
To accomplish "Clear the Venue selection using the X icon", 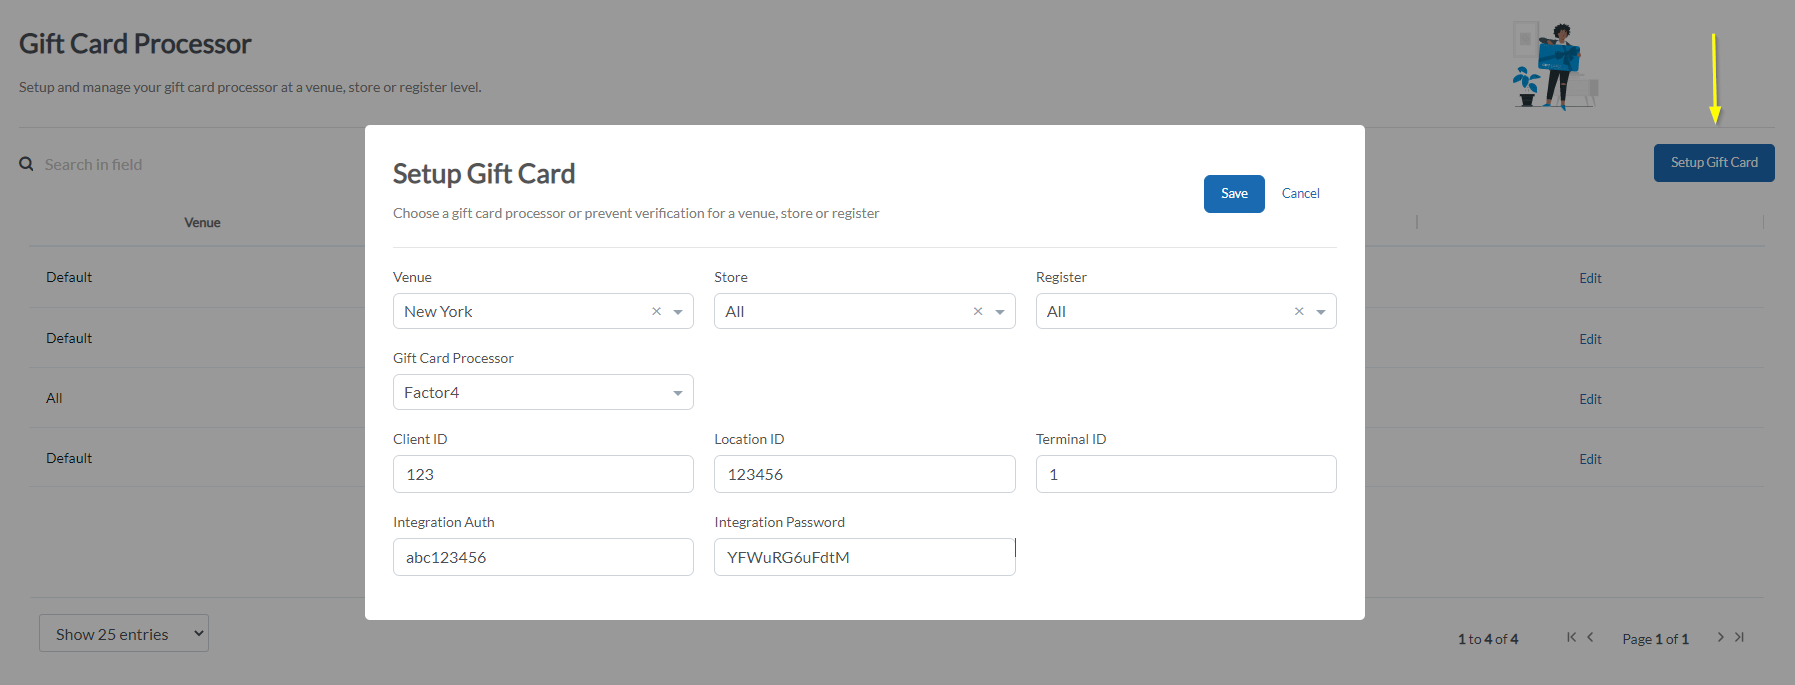I will 656,311.
